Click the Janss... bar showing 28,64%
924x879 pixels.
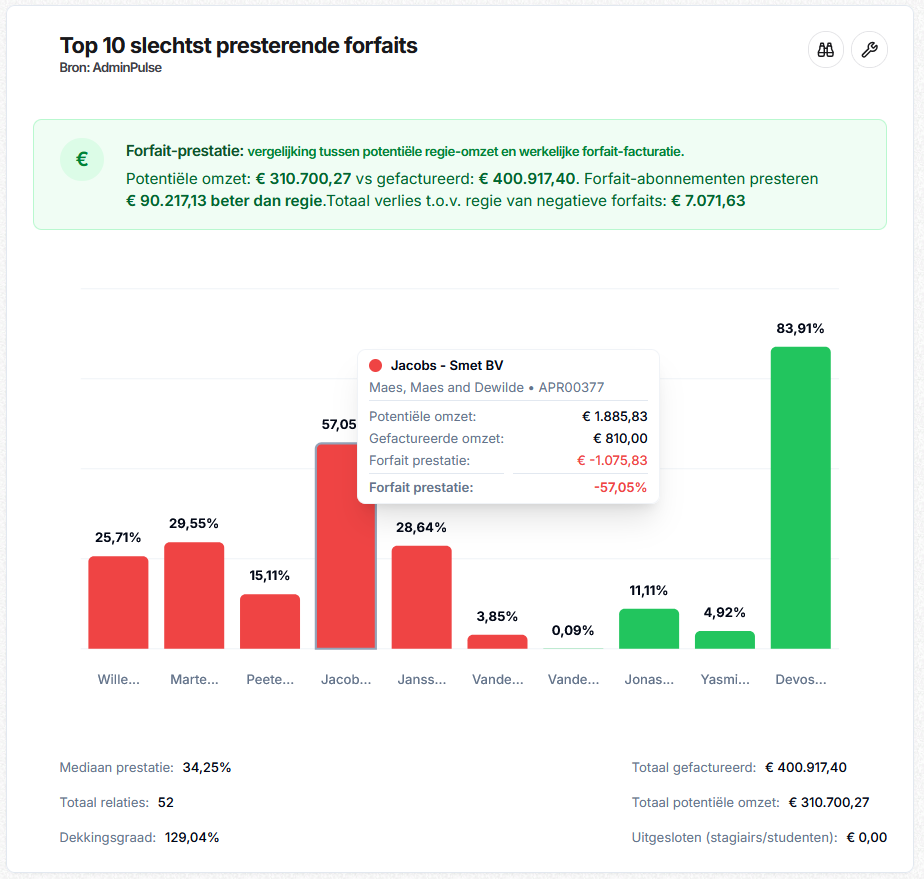421,597
